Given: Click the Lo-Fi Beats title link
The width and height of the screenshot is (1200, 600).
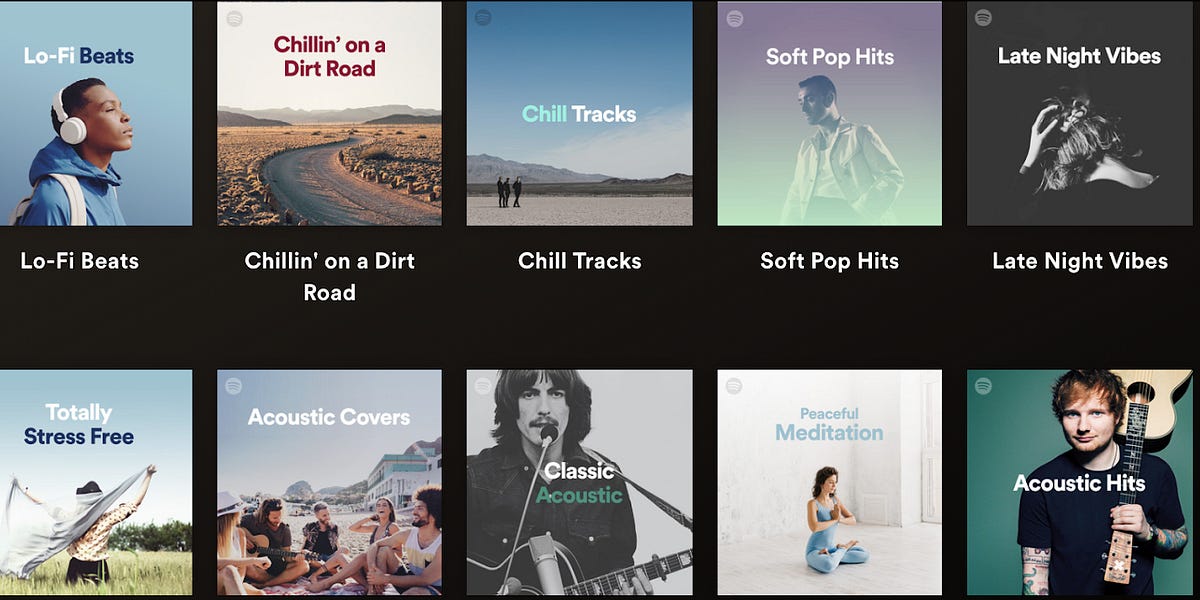Looking at the screenshot, I should point(80,261).
